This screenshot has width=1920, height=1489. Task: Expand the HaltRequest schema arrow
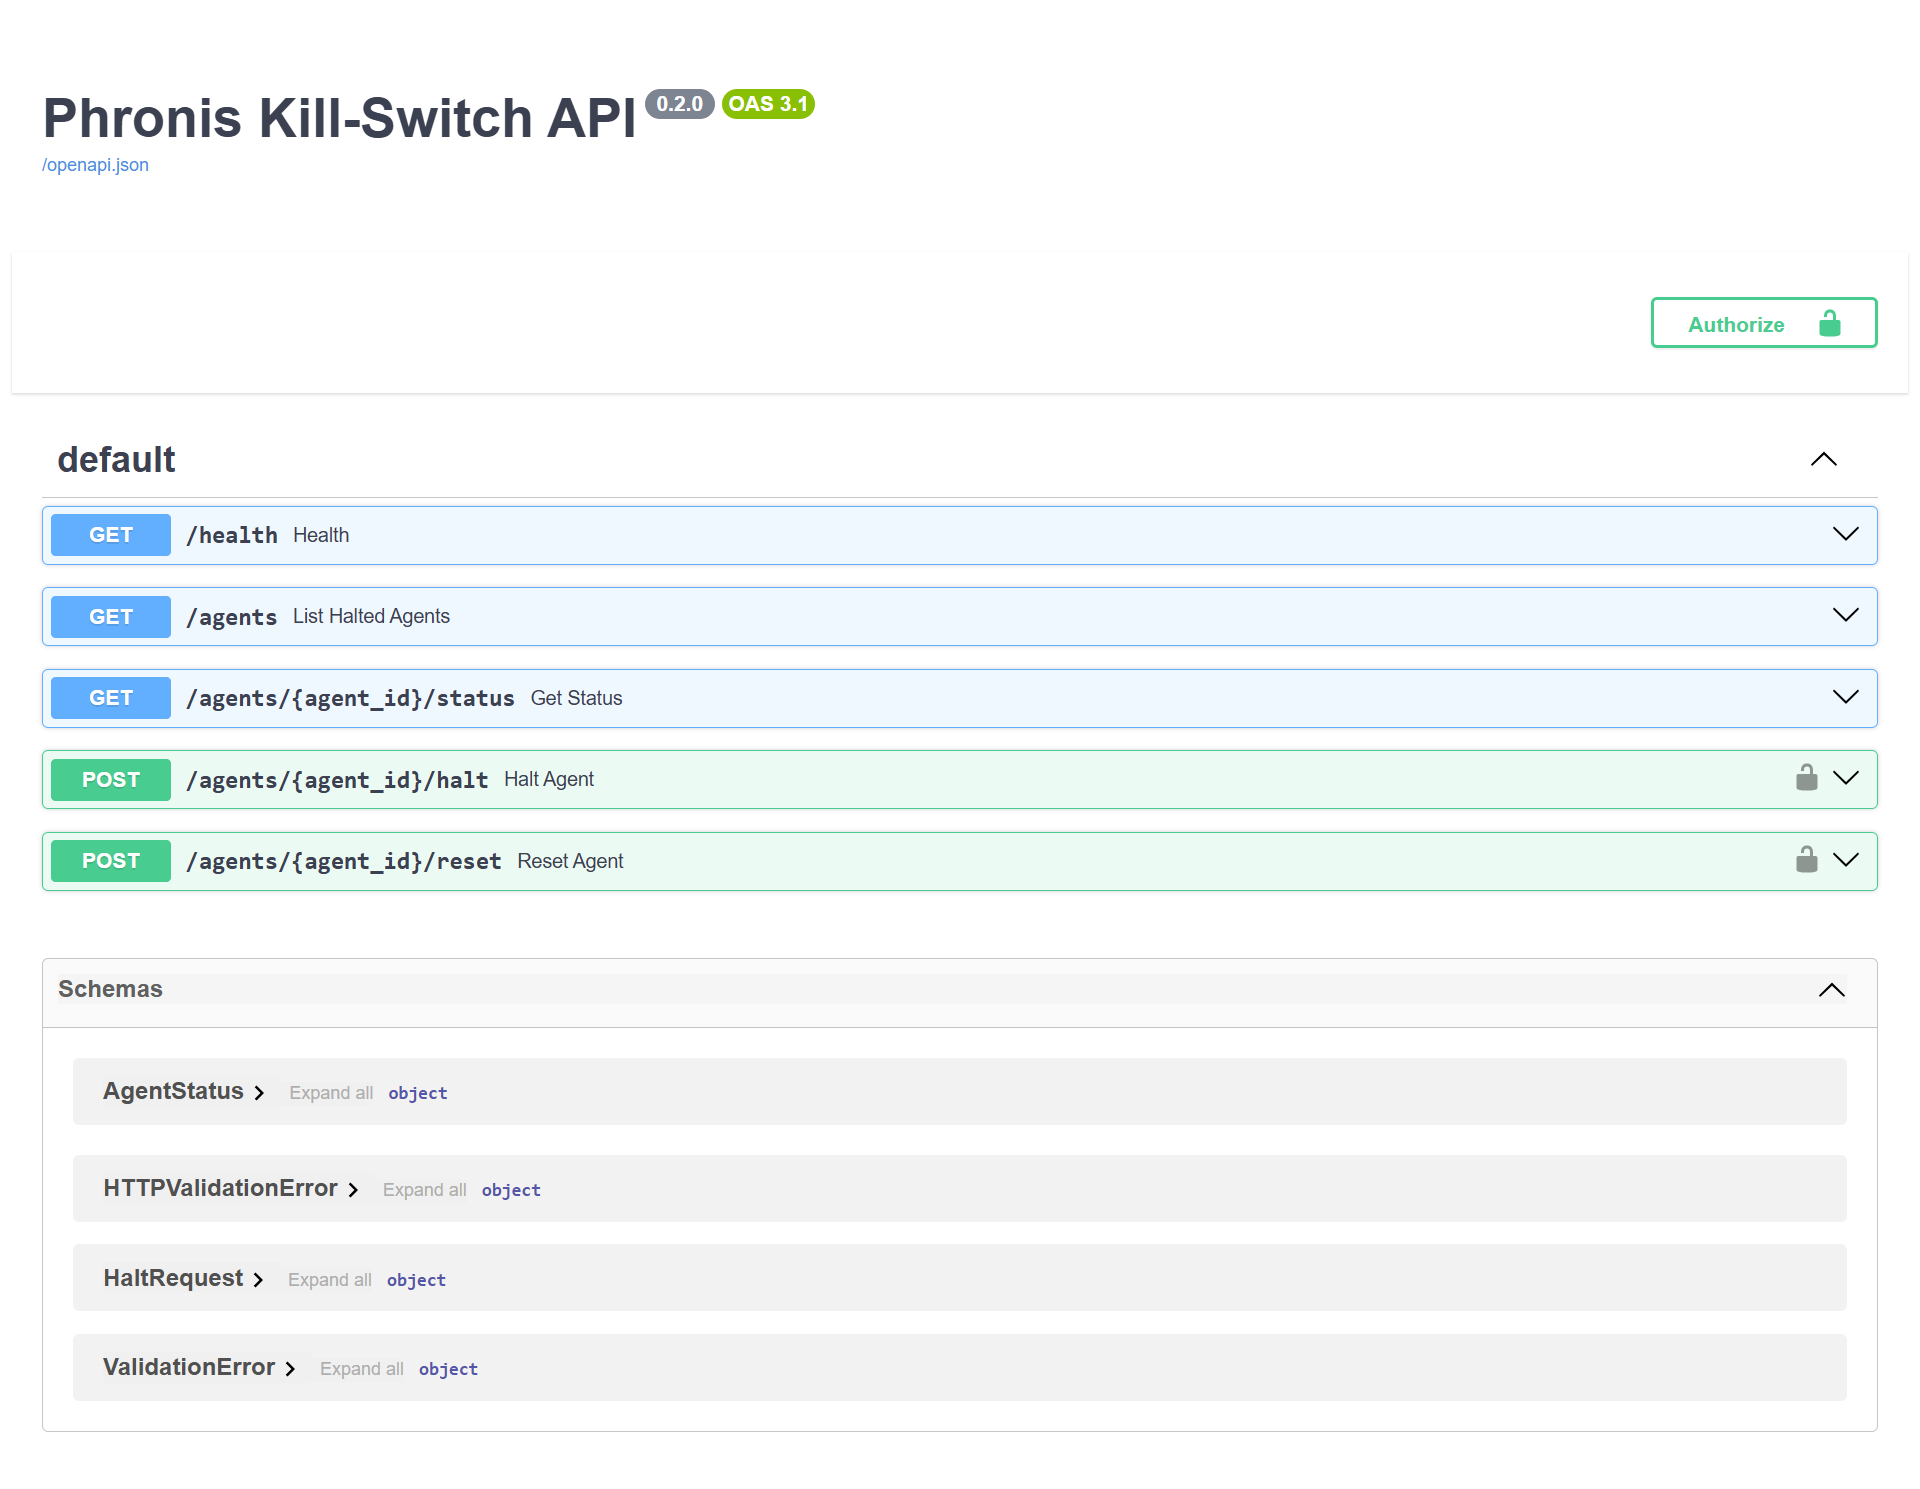[x=258, y=1280]
